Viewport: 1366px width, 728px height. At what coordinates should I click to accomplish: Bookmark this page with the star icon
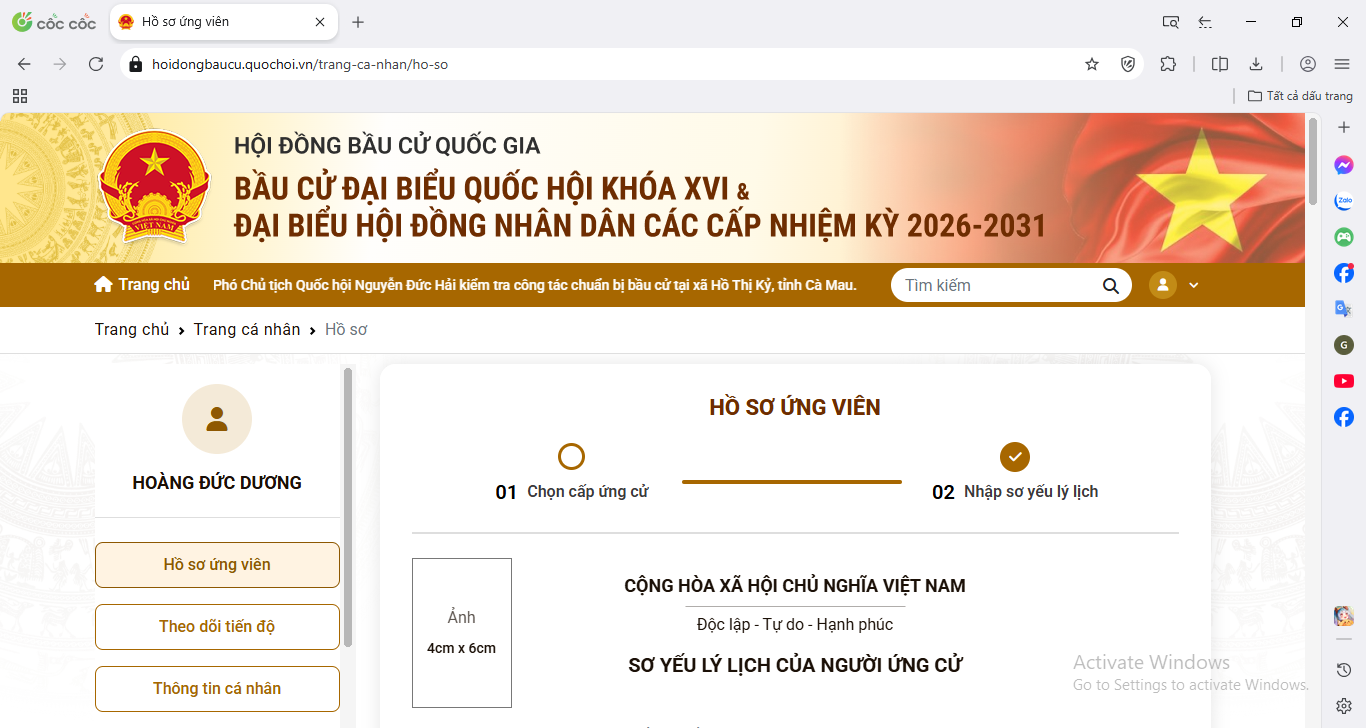click(1092, 64)
